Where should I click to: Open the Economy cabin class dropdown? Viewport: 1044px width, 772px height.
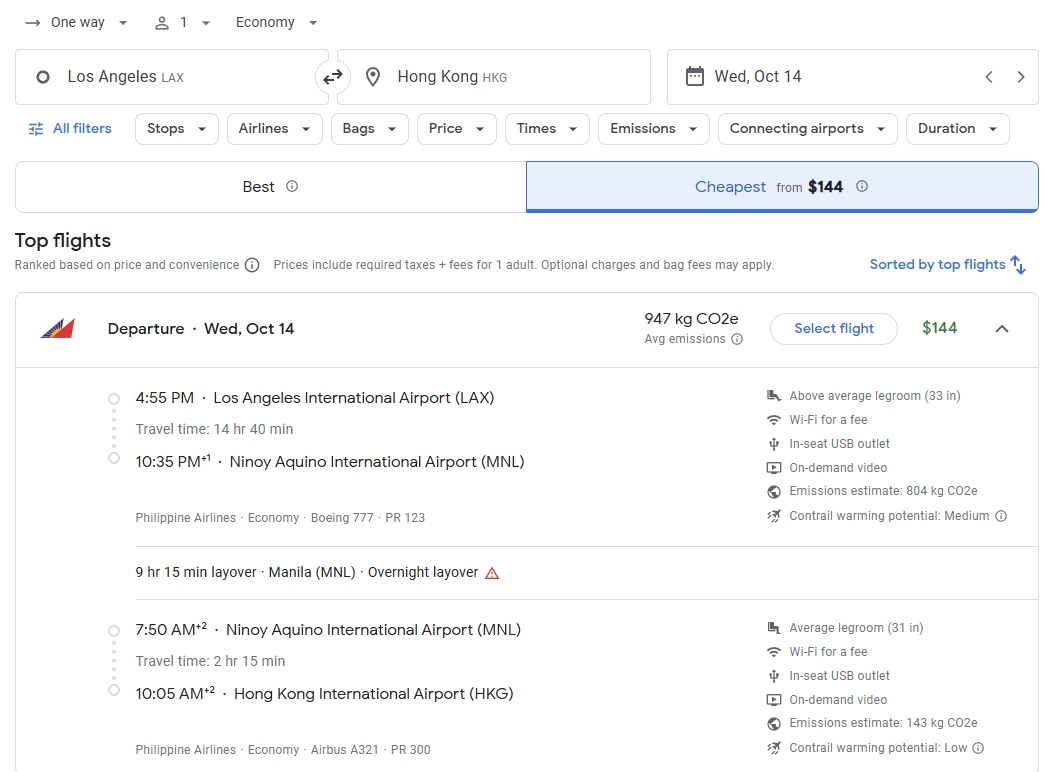pos(276,23)
